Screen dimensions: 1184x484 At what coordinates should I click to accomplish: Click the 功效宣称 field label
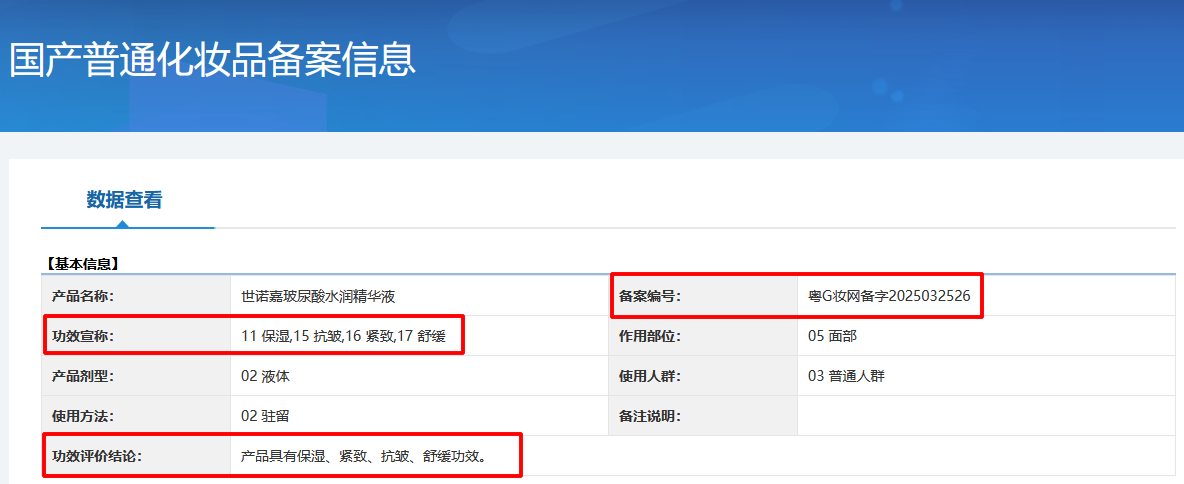[x=83, y=336]
